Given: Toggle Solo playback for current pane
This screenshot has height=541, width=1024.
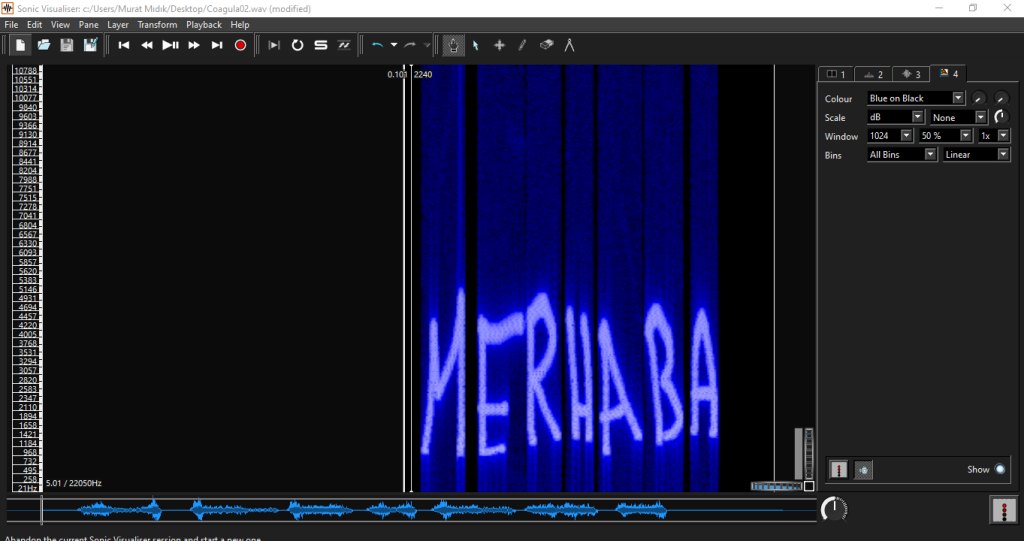Looking at the screenshot, I should [320, 45].
